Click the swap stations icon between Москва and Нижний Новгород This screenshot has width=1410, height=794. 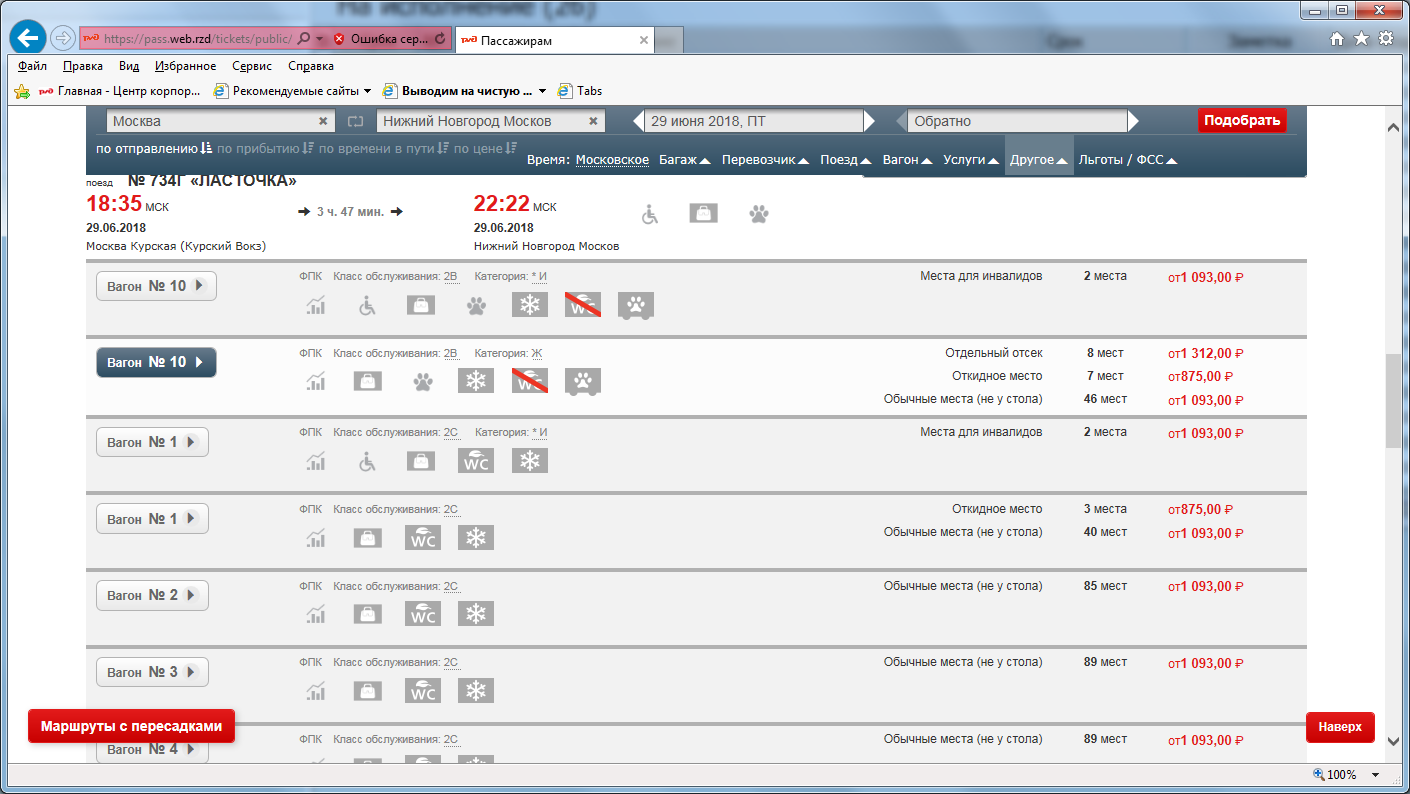(x=357, y=121)
